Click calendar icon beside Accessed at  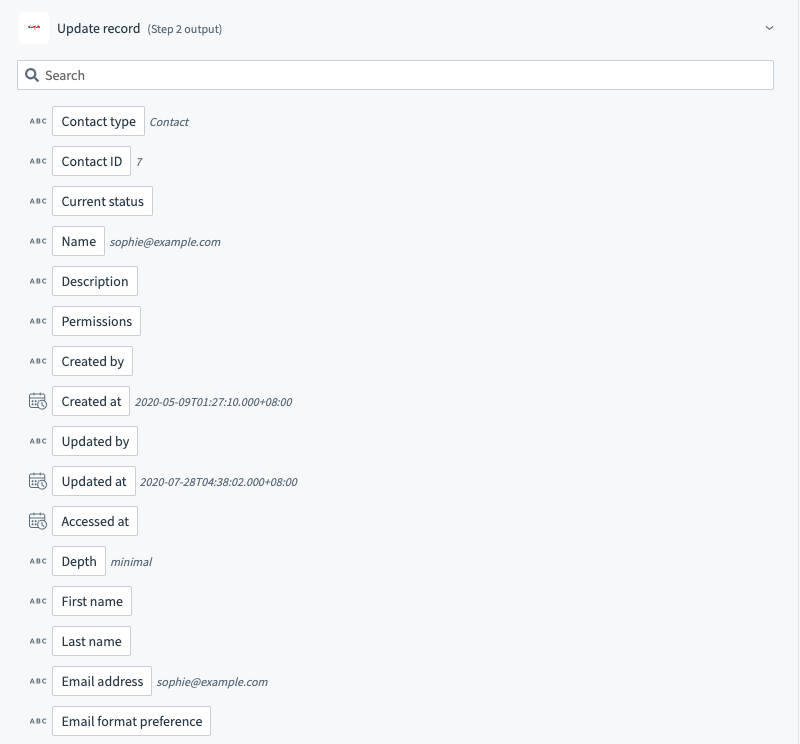point(37,521)
